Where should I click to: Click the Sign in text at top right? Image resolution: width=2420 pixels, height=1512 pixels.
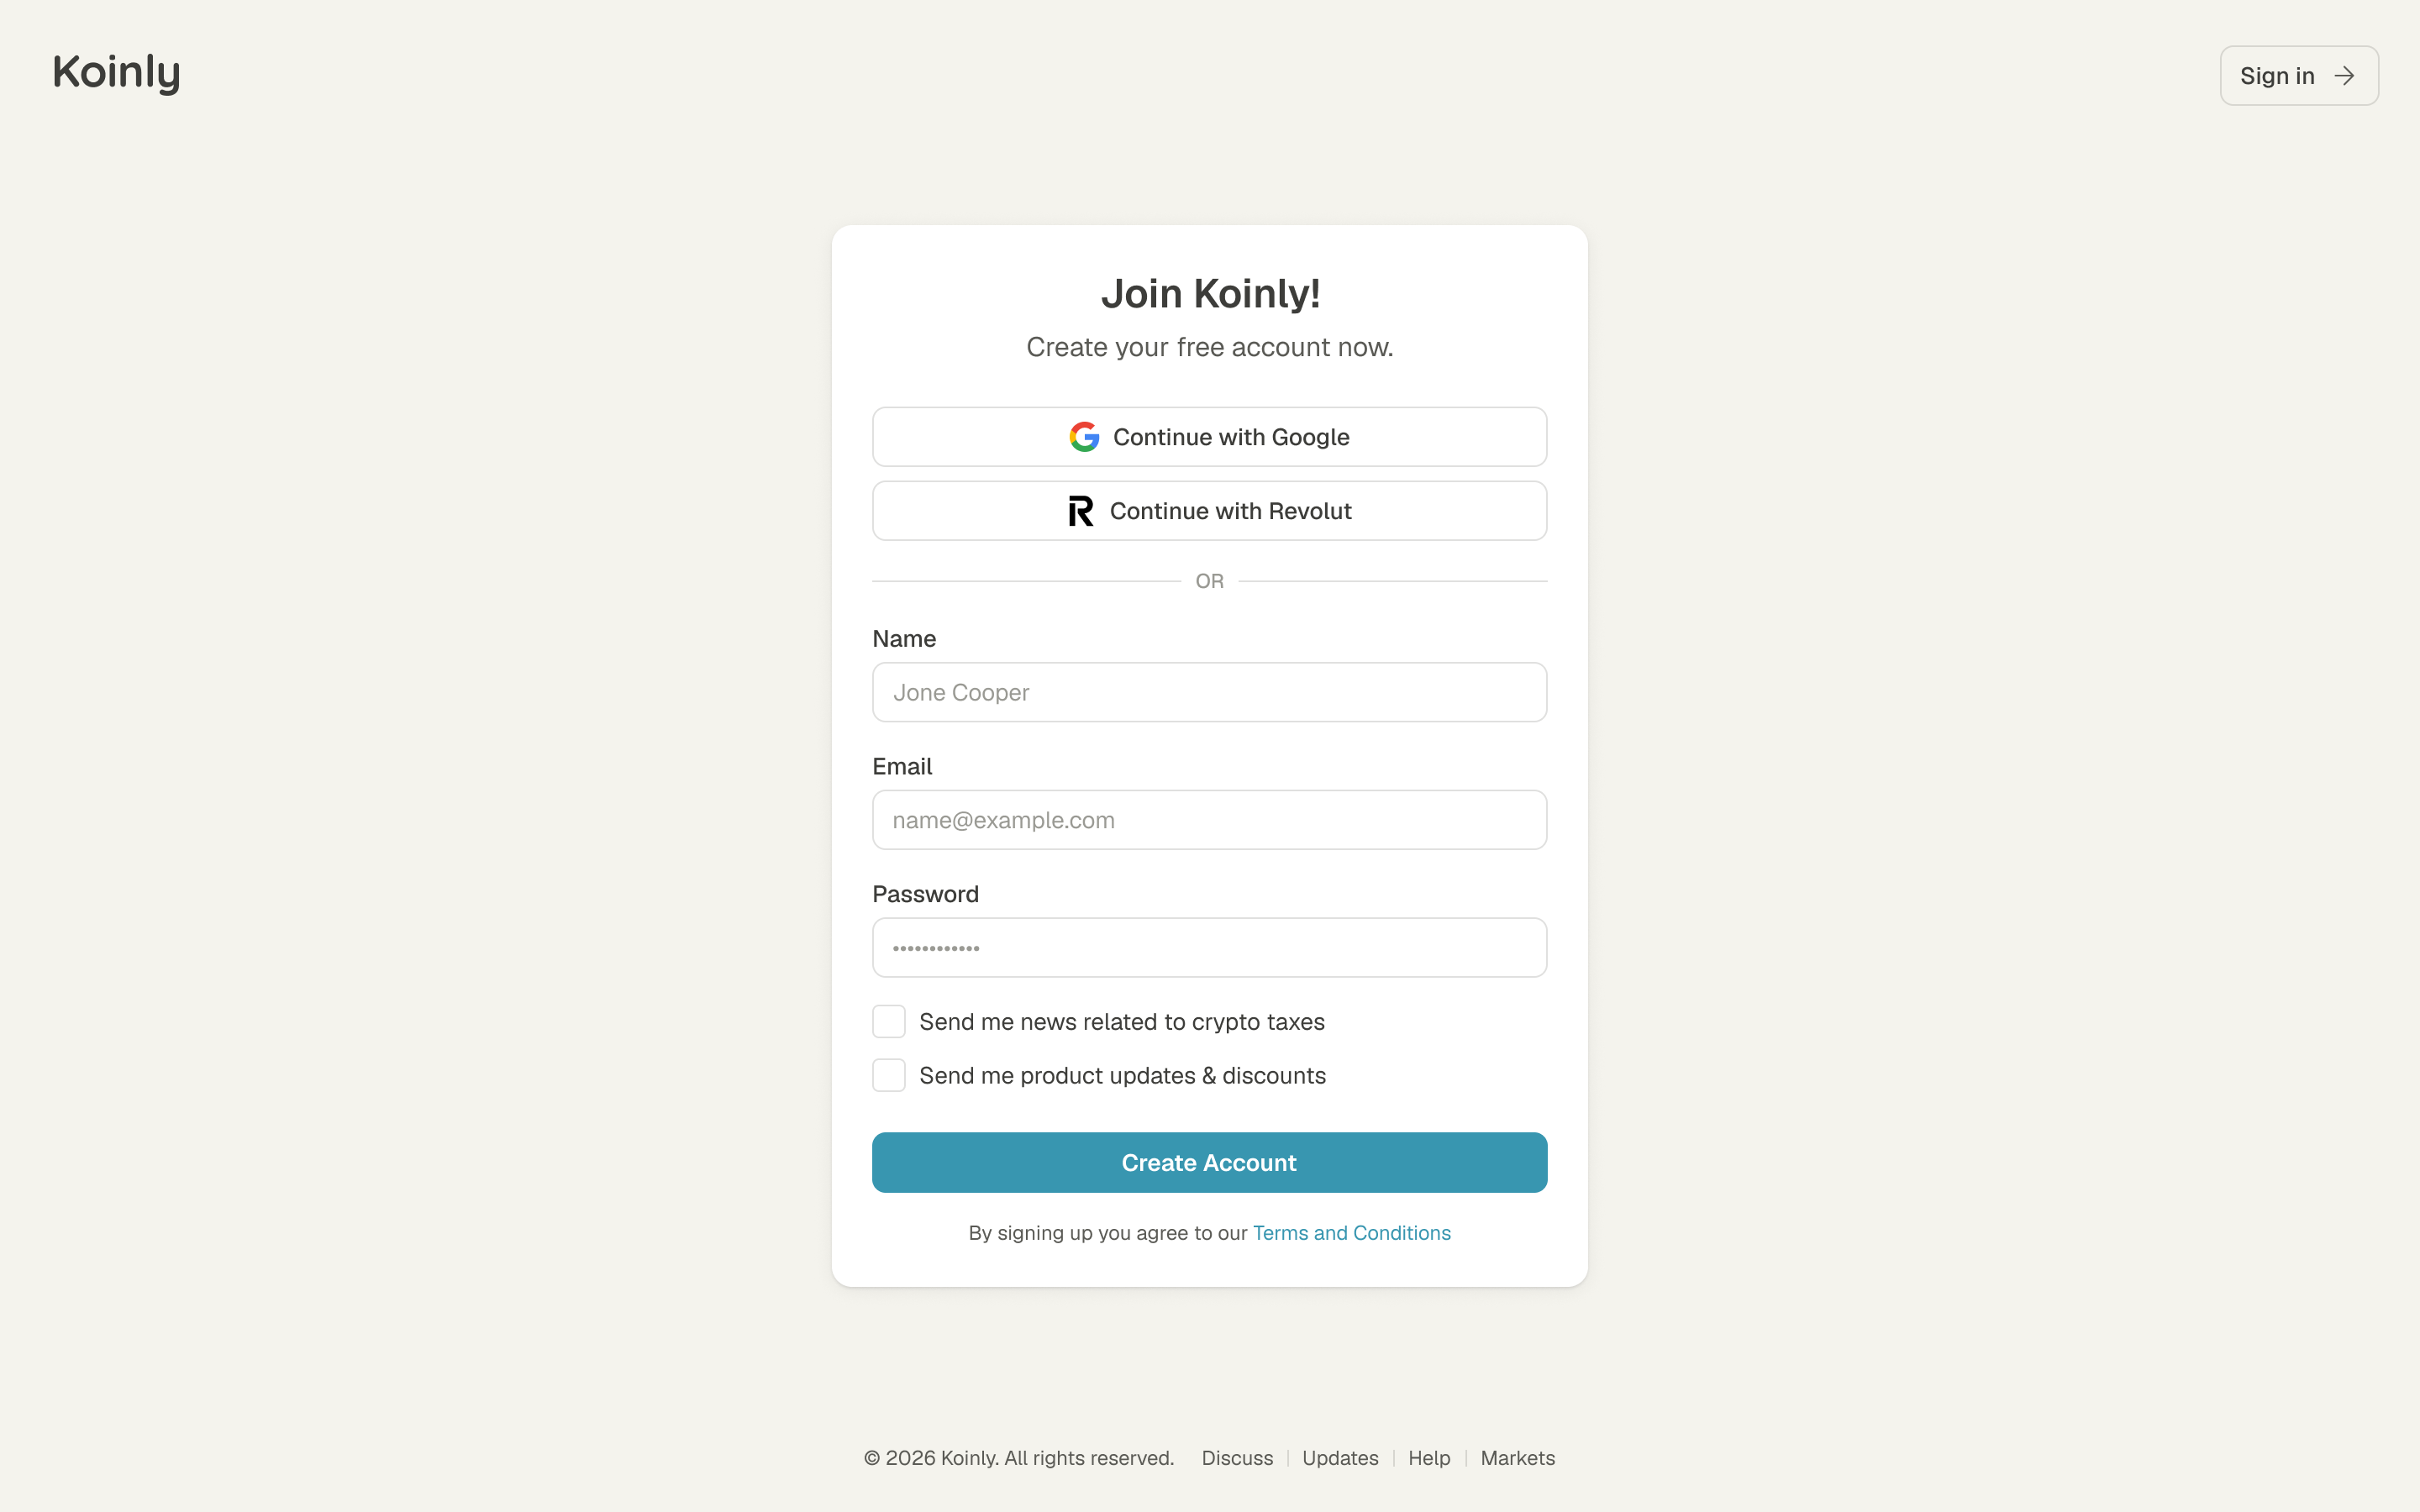2277,76
